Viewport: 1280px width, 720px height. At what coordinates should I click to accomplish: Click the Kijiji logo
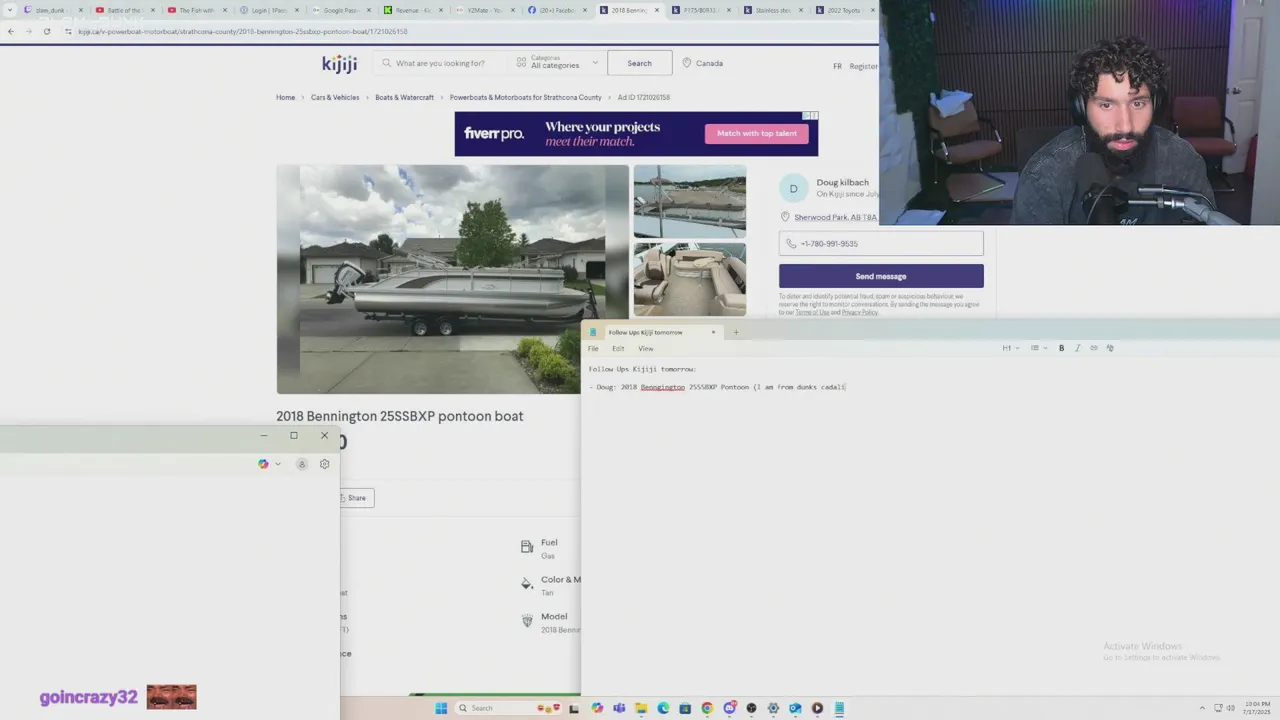click(x=339, y=64)
